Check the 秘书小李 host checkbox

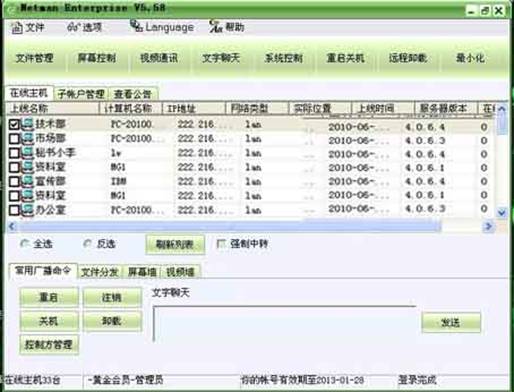[x=14, y=153]
